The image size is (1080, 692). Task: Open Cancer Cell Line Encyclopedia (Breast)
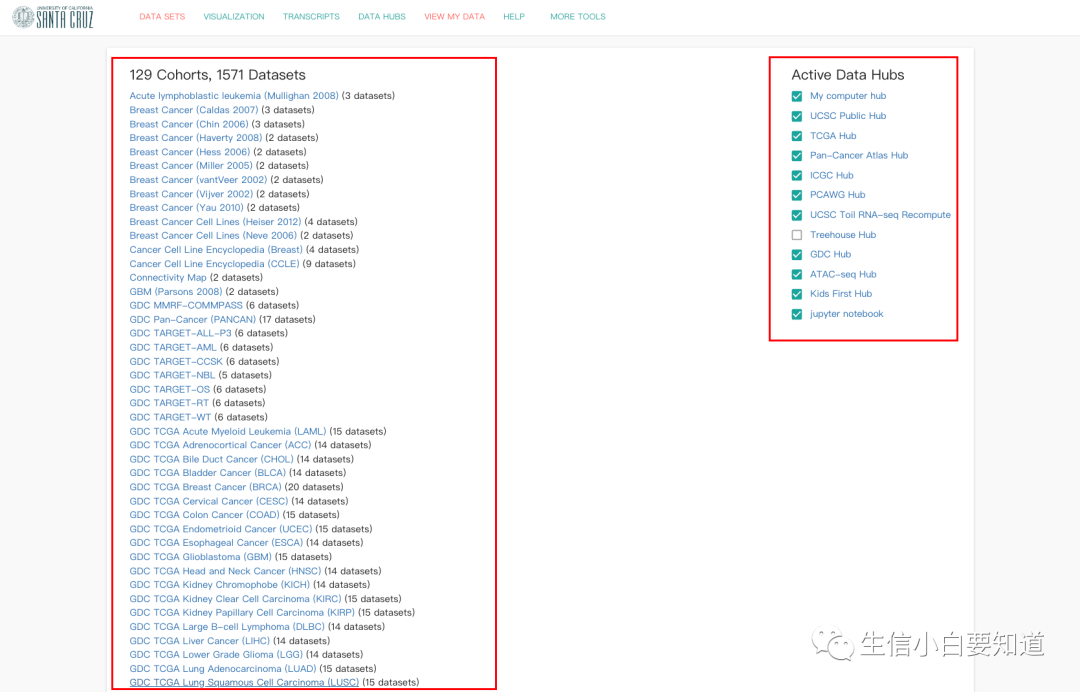point(216,249)
